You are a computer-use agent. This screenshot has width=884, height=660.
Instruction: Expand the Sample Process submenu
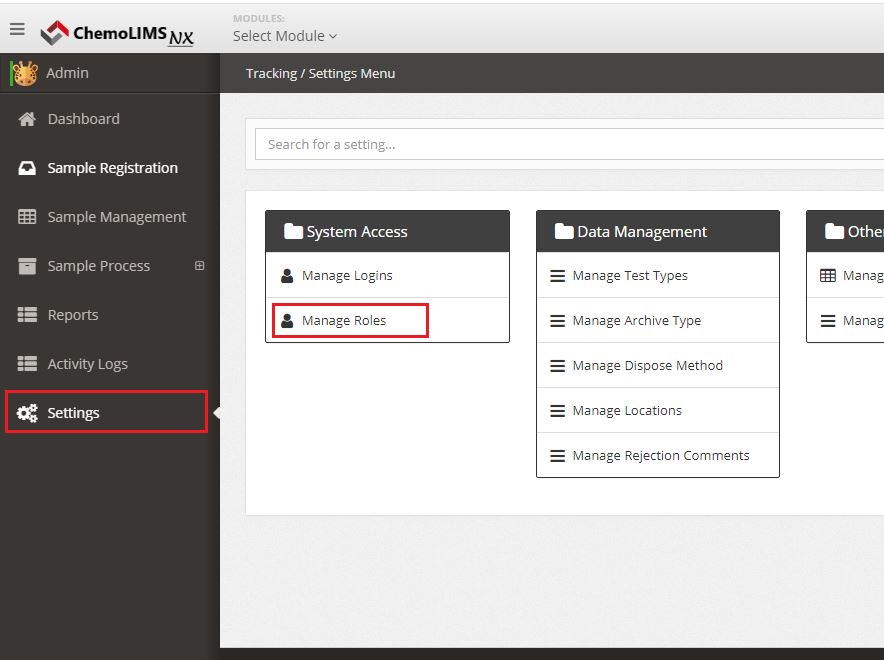pyautogui.click(x=199, y=266)
